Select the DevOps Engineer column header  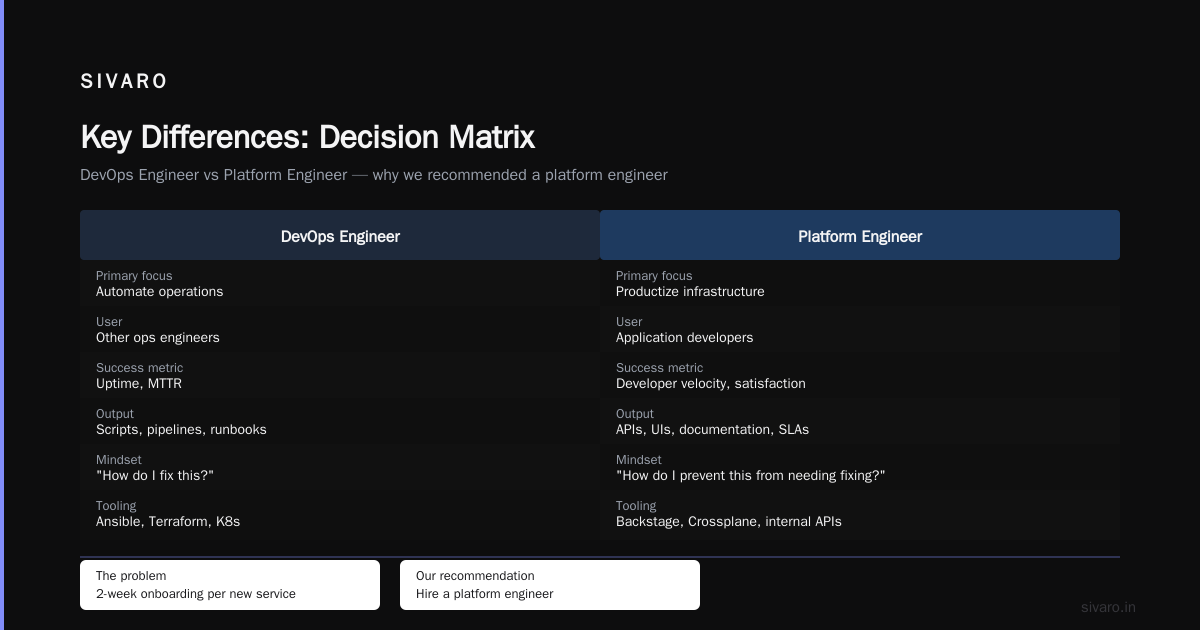coord(340,236)
